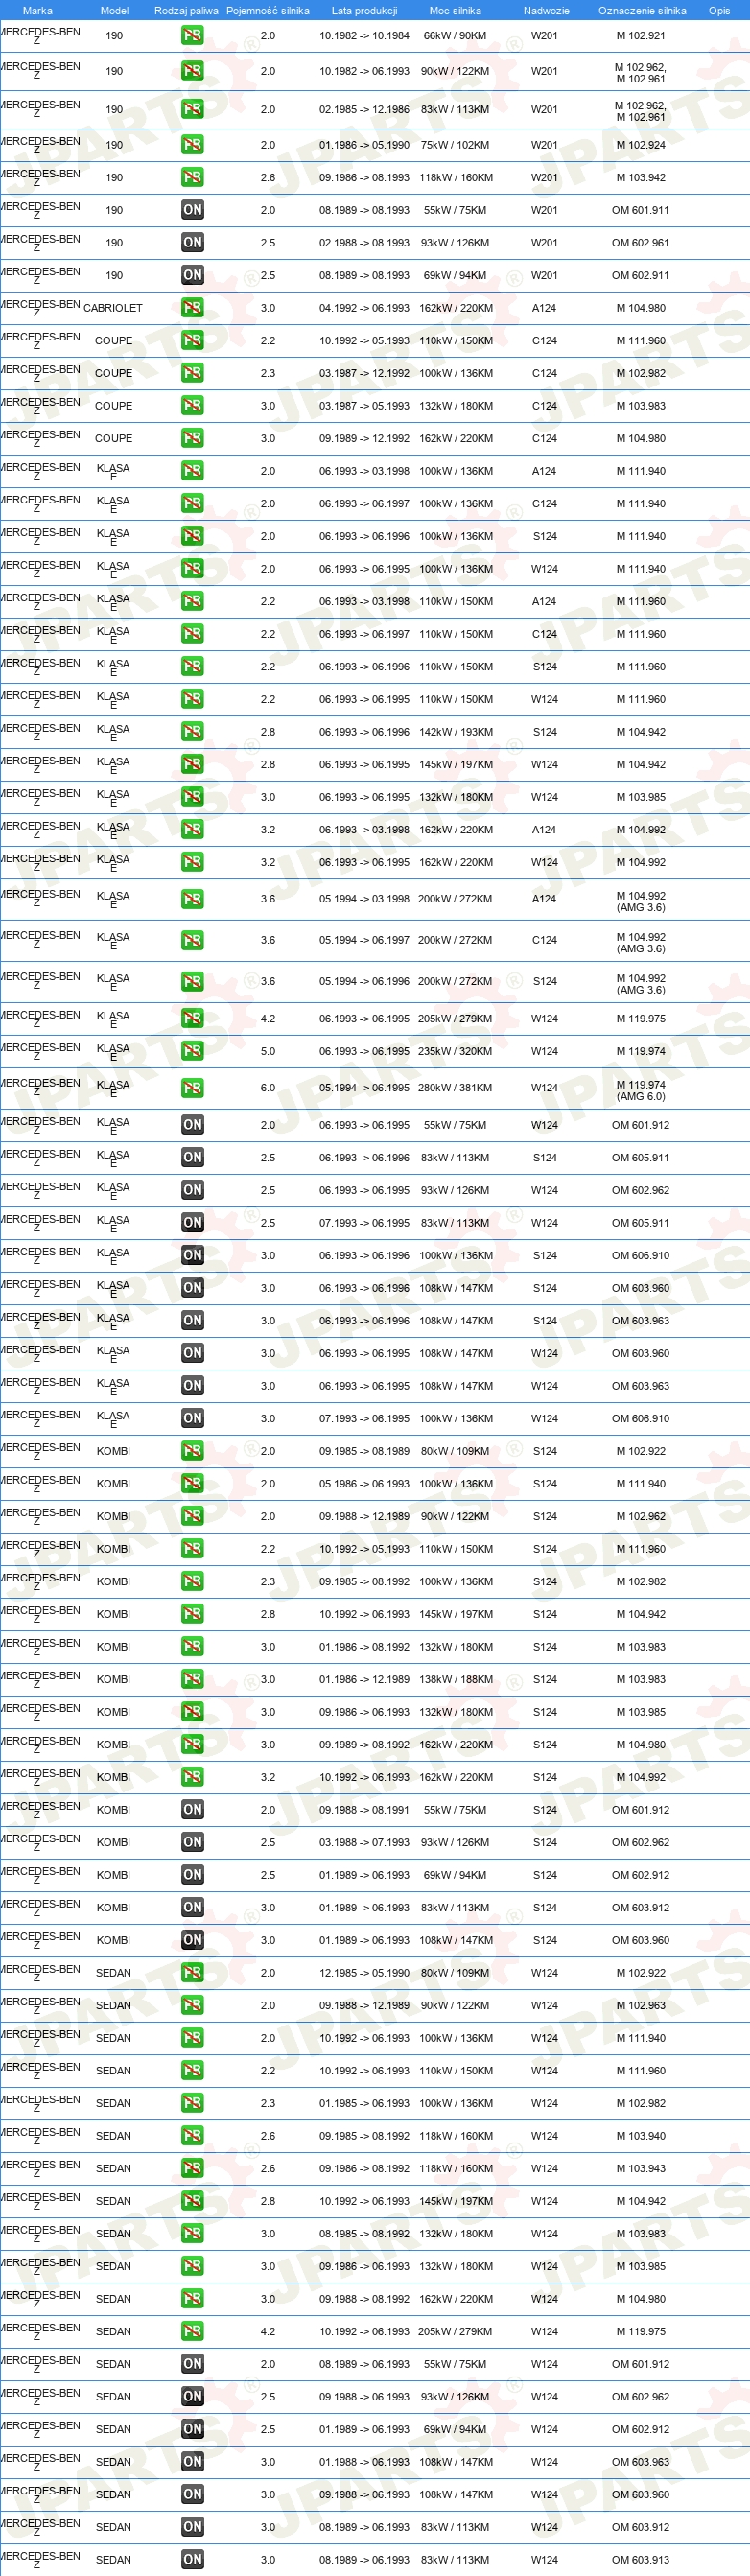
Task: Click the Marka column header
Action: (37, 10)
